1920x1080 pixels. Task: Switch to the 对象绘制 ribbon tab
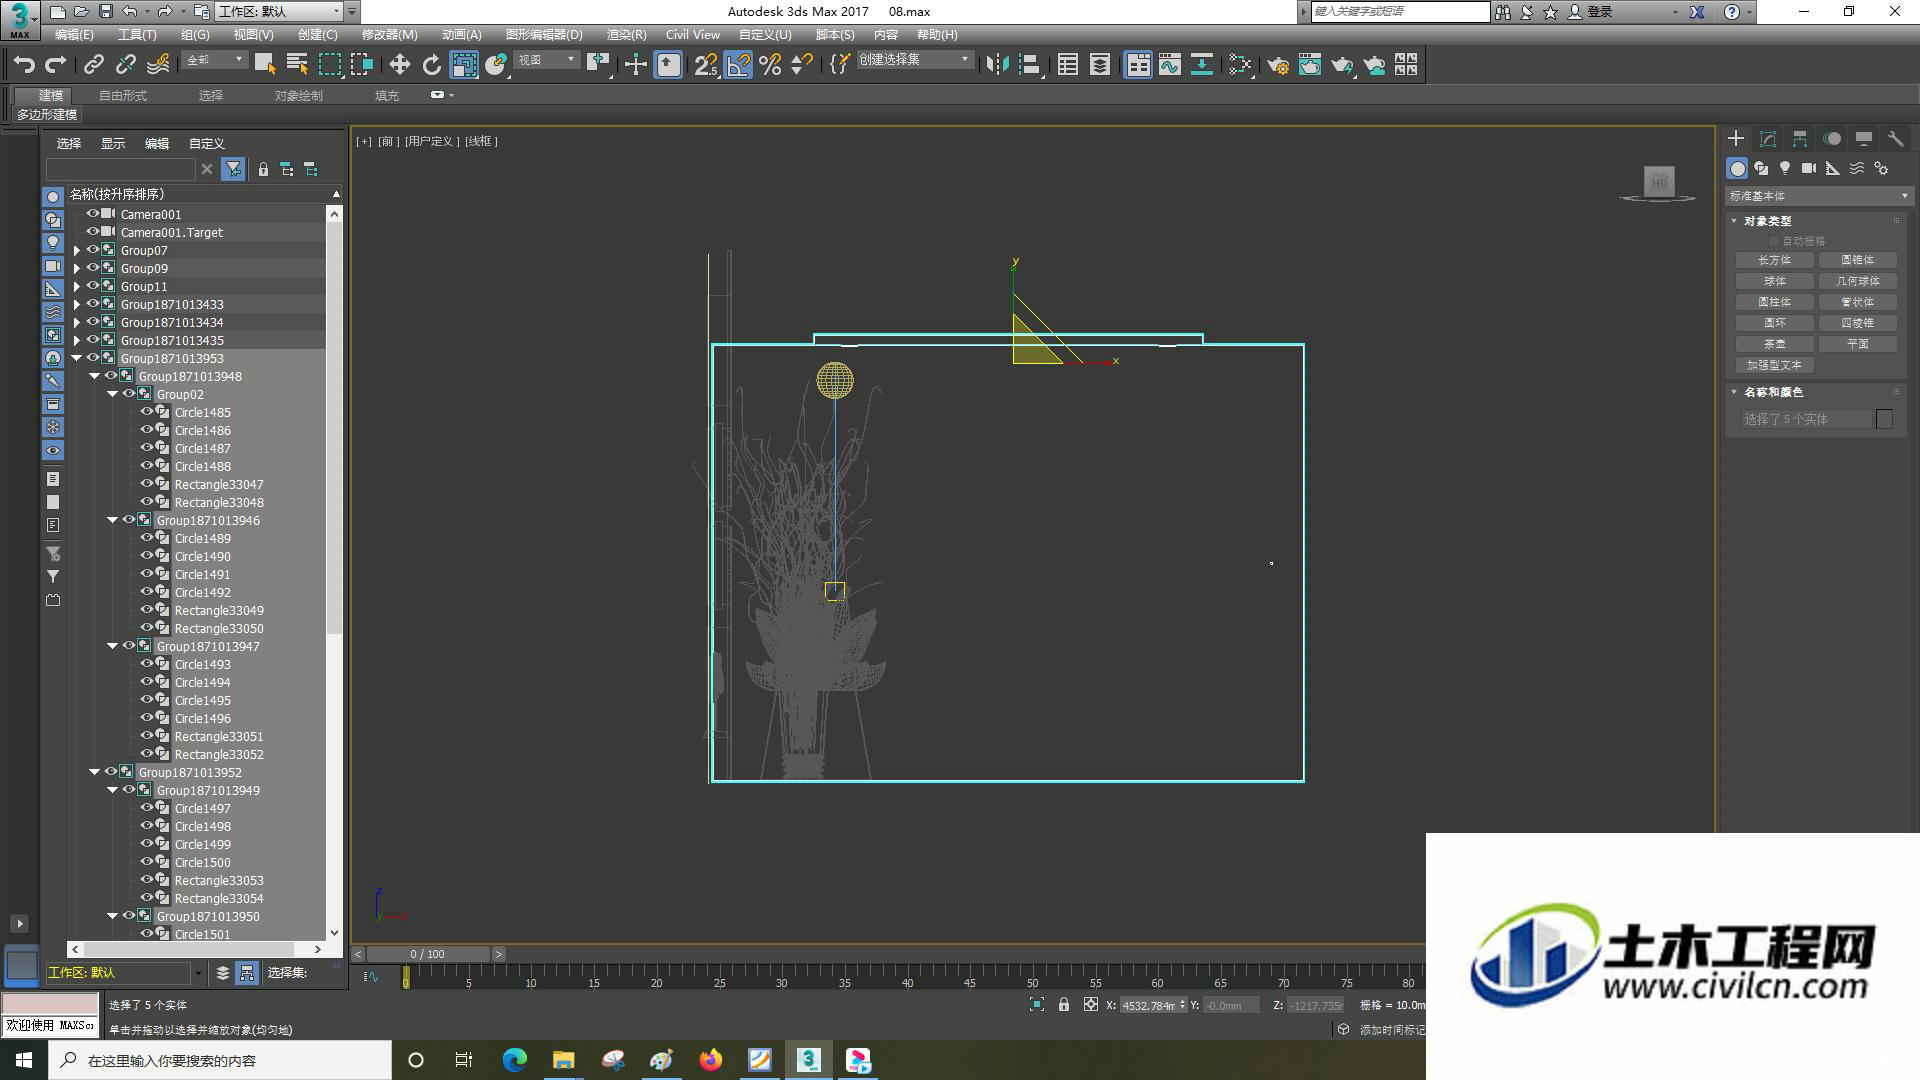click(x=299, y=95)
